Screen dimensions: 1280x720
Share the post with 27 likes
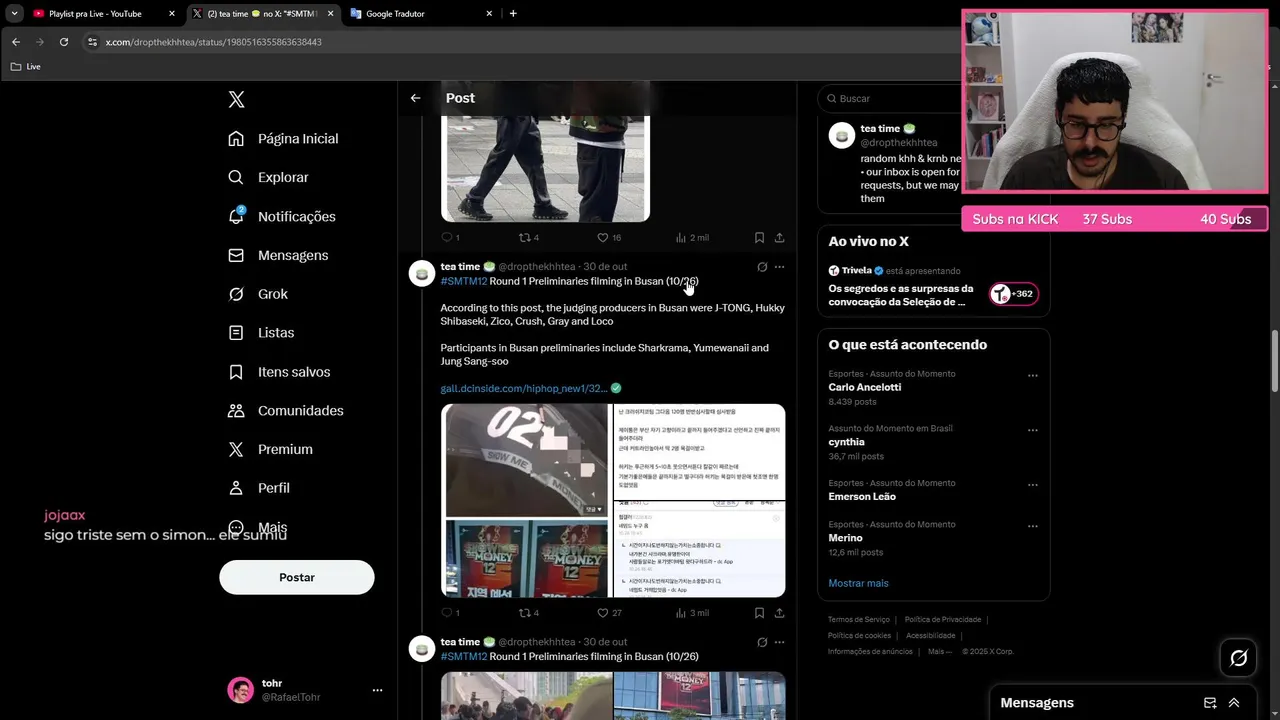(779, 613)
